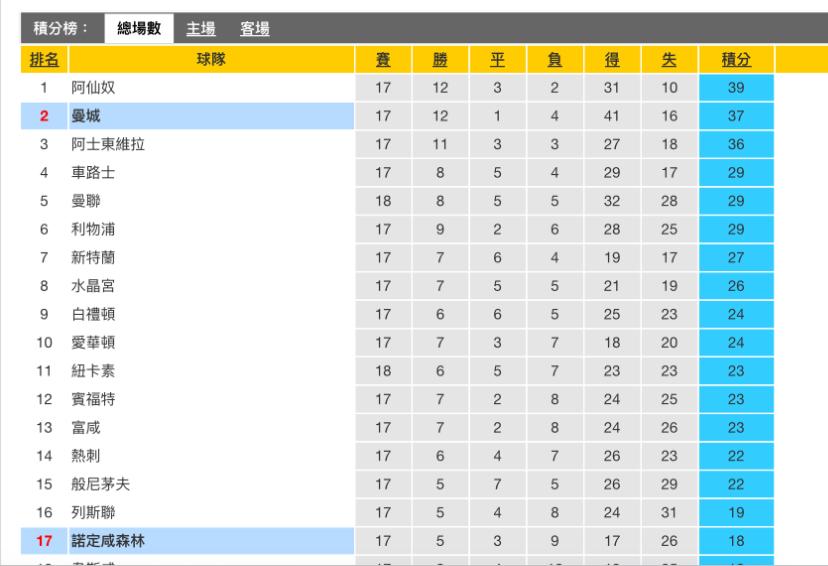Sort by 平 draws column header

(x=497, y=61)
